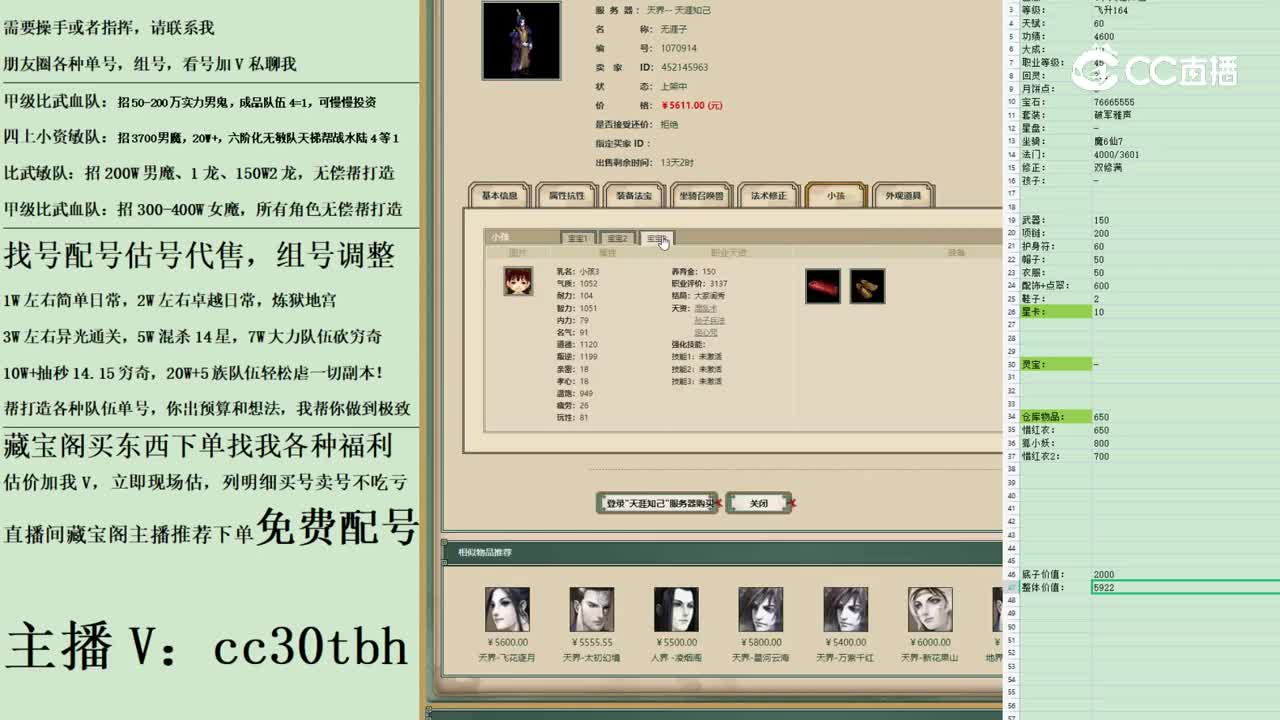1280x720 pixels.
Task: Click the 叛逆 value 1199
Action: pyautogui.click(x=588, y=356)
